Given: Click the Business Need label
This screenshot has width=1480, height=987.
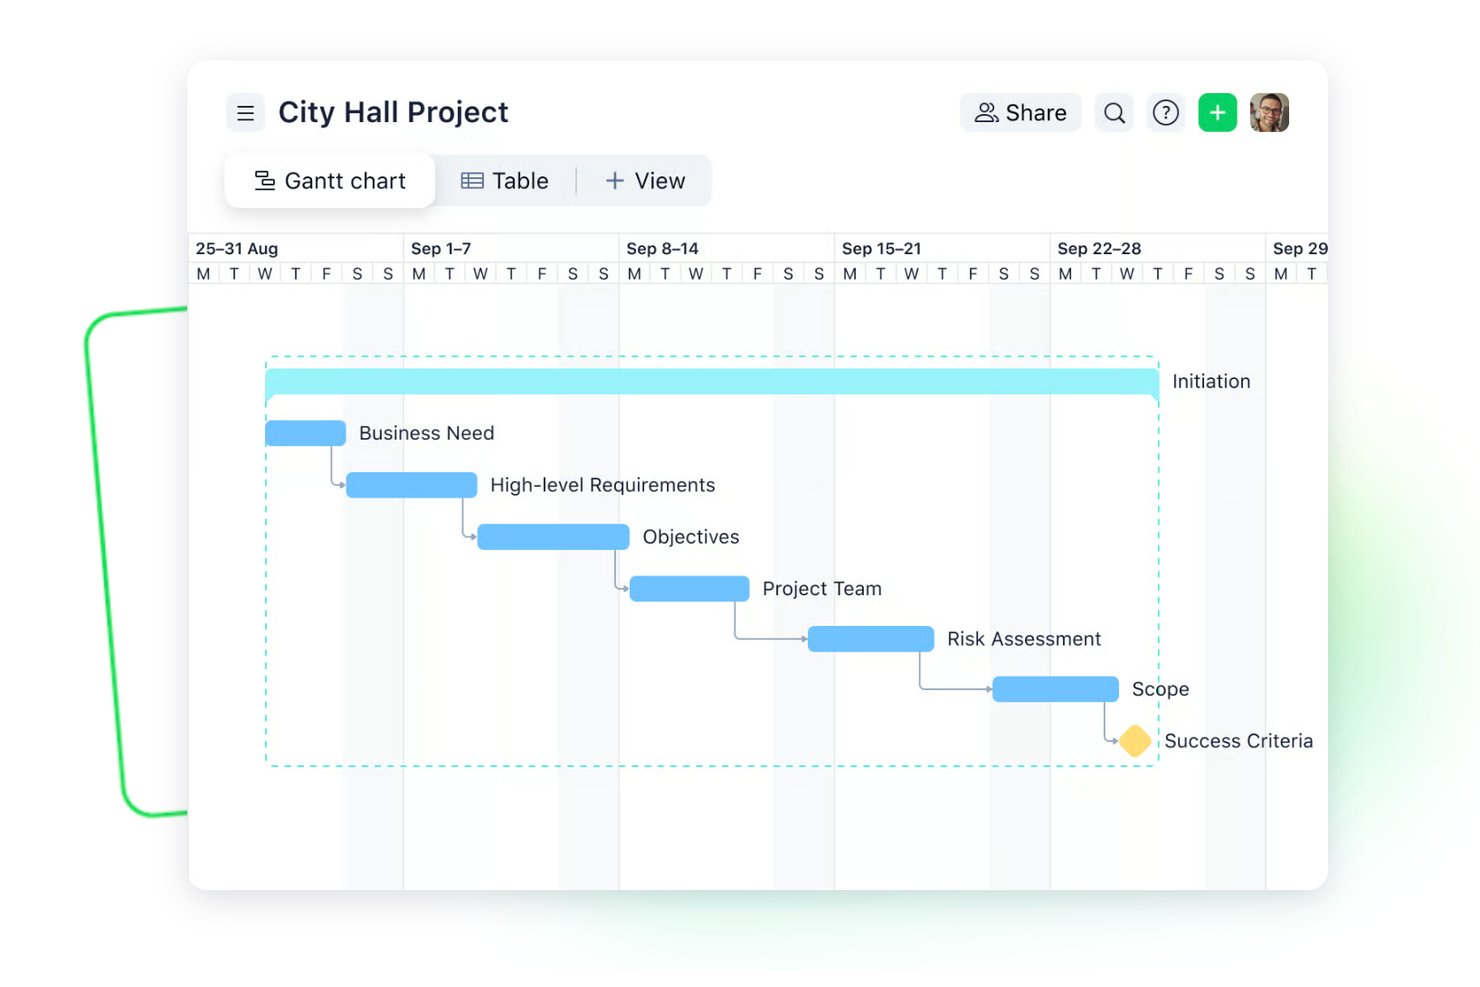Looking at the screenshot, I should tap(427, 433).
